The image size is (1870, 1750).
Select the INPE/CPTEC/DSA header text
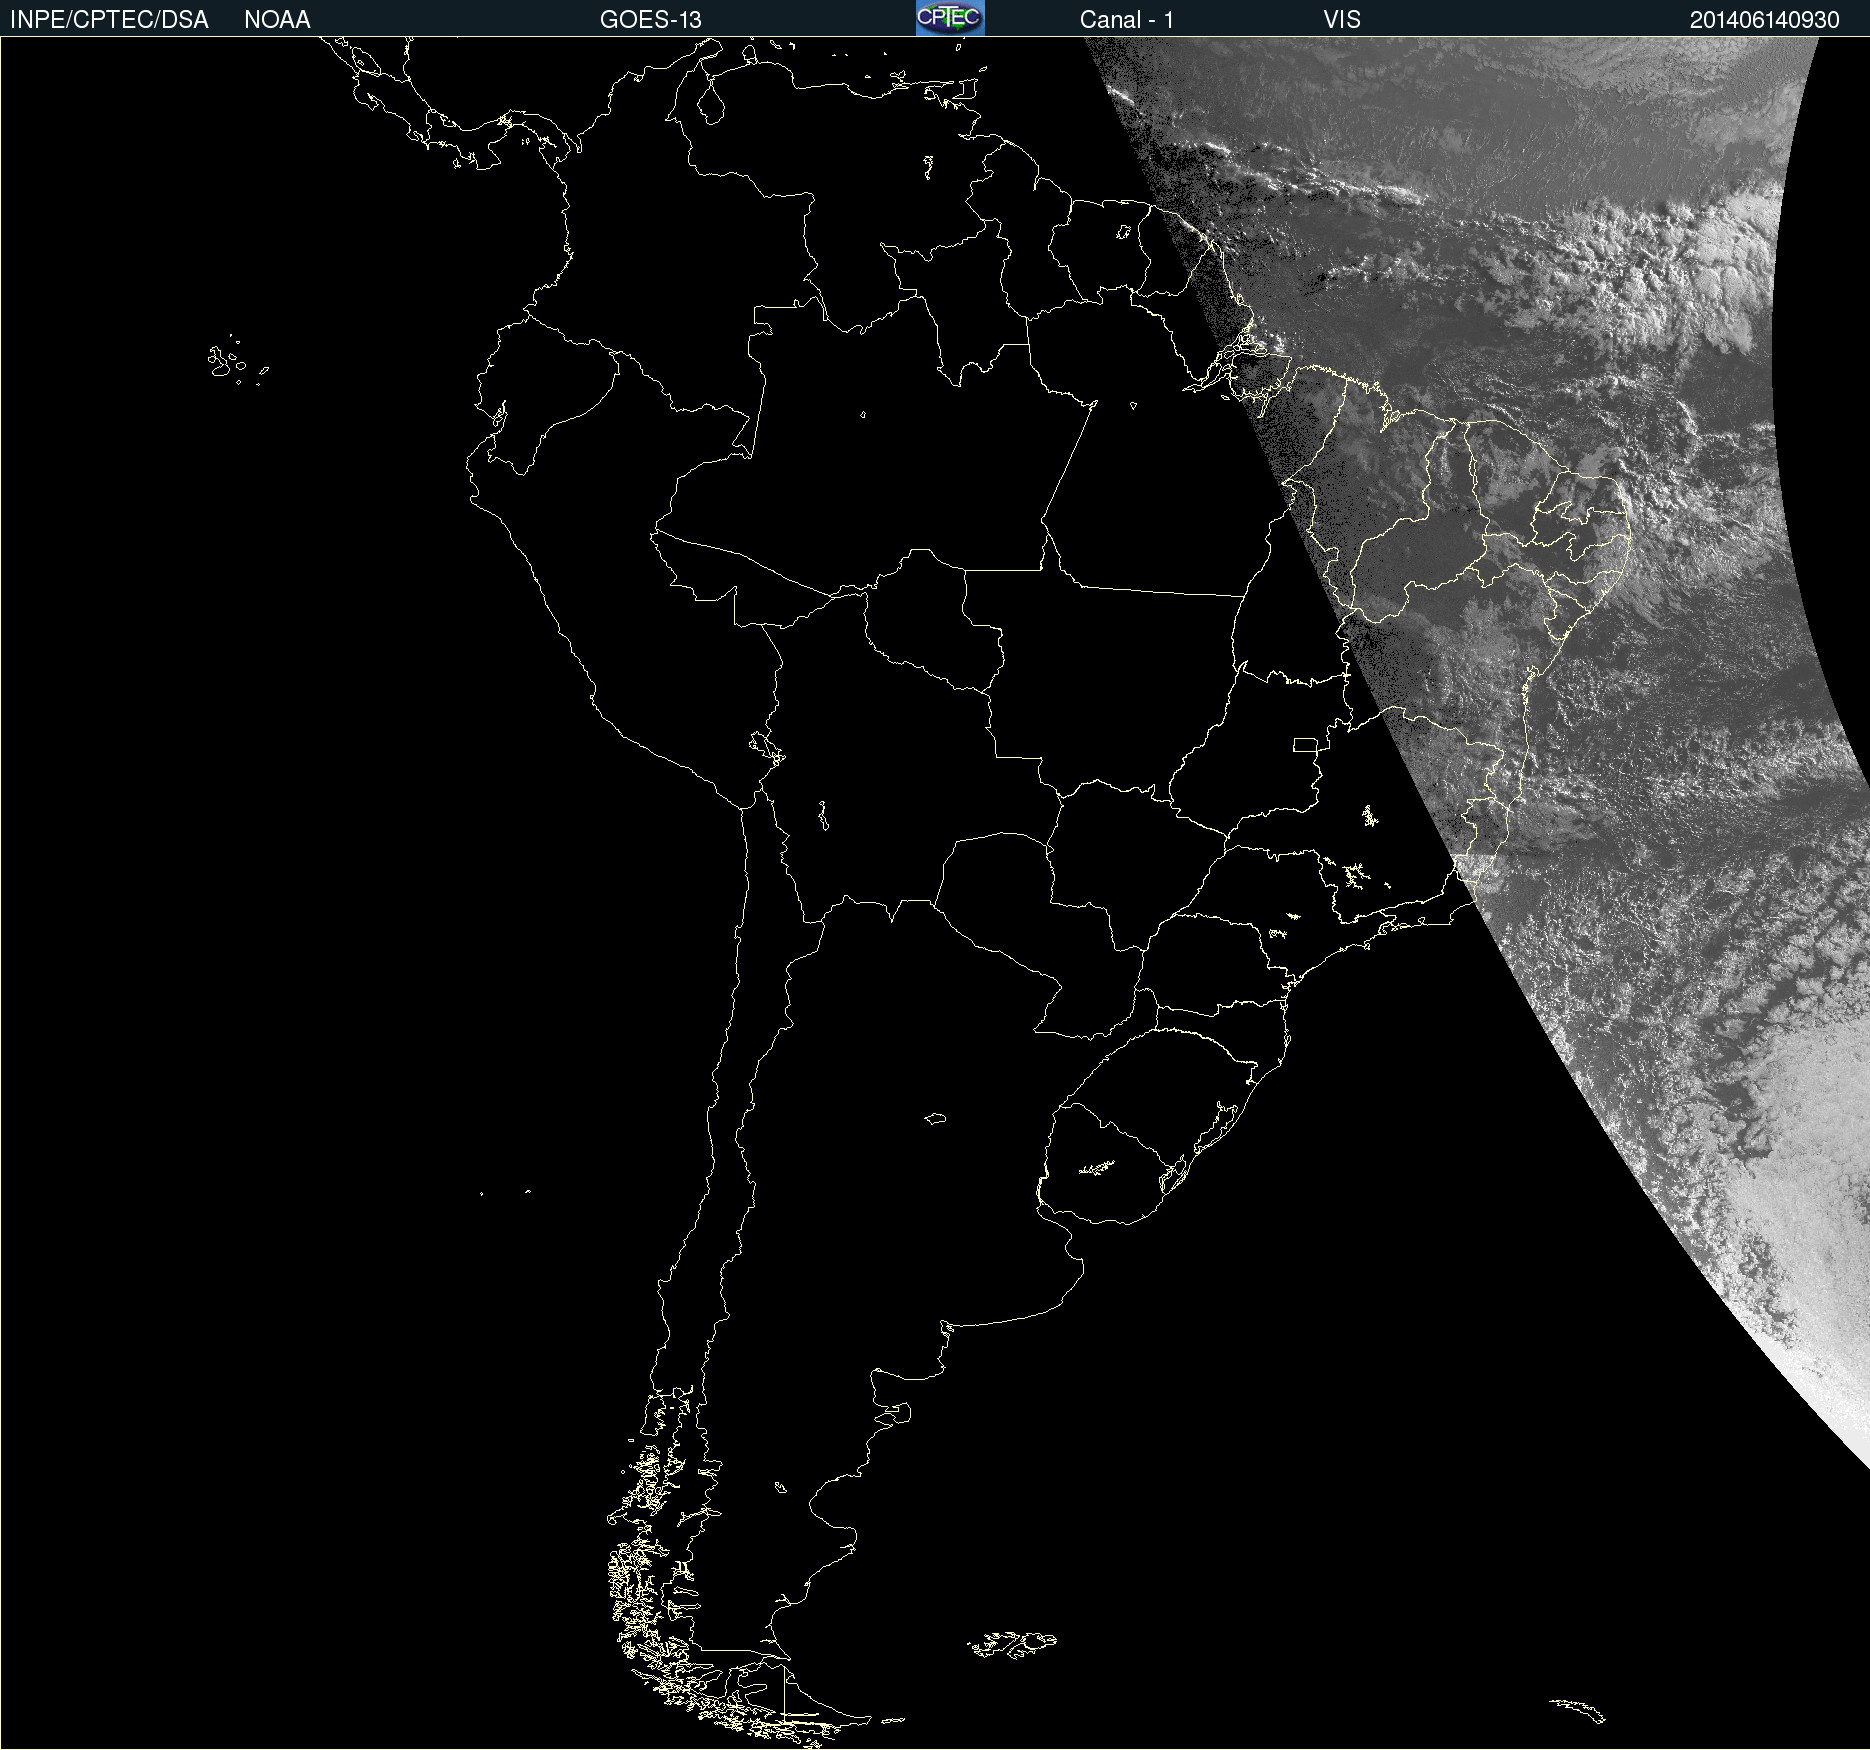coord(109,20)
